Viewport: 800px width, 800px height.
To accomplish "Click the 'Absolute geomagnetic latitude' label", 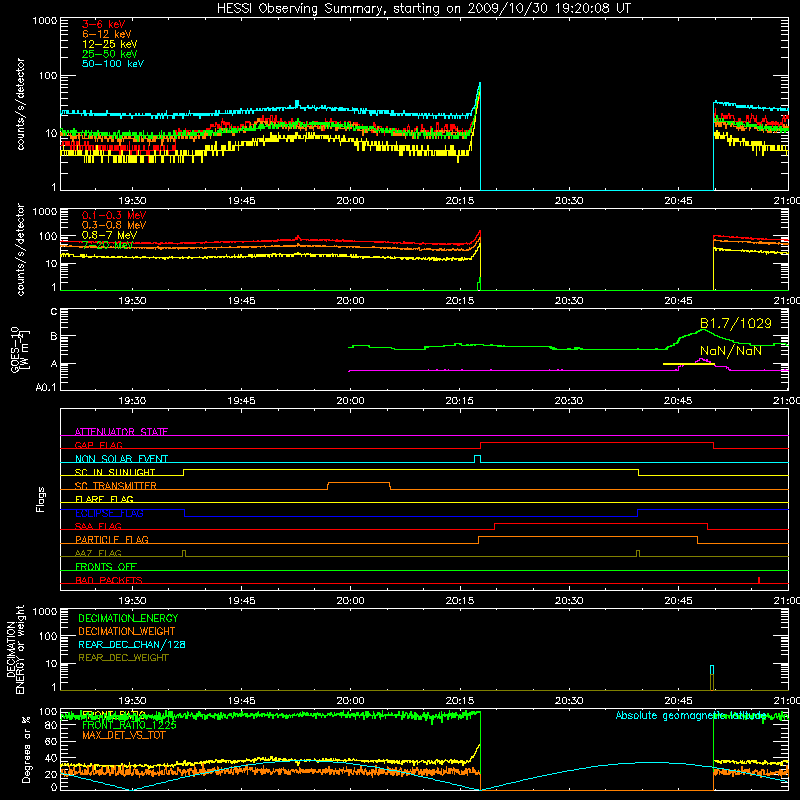I will (691, 715).
